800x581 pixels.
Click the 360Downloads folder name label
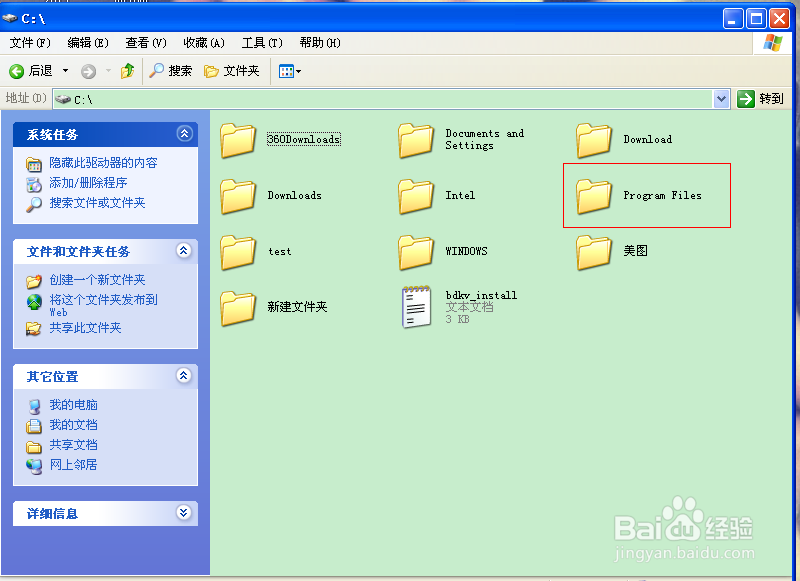(x=304, y=139)
